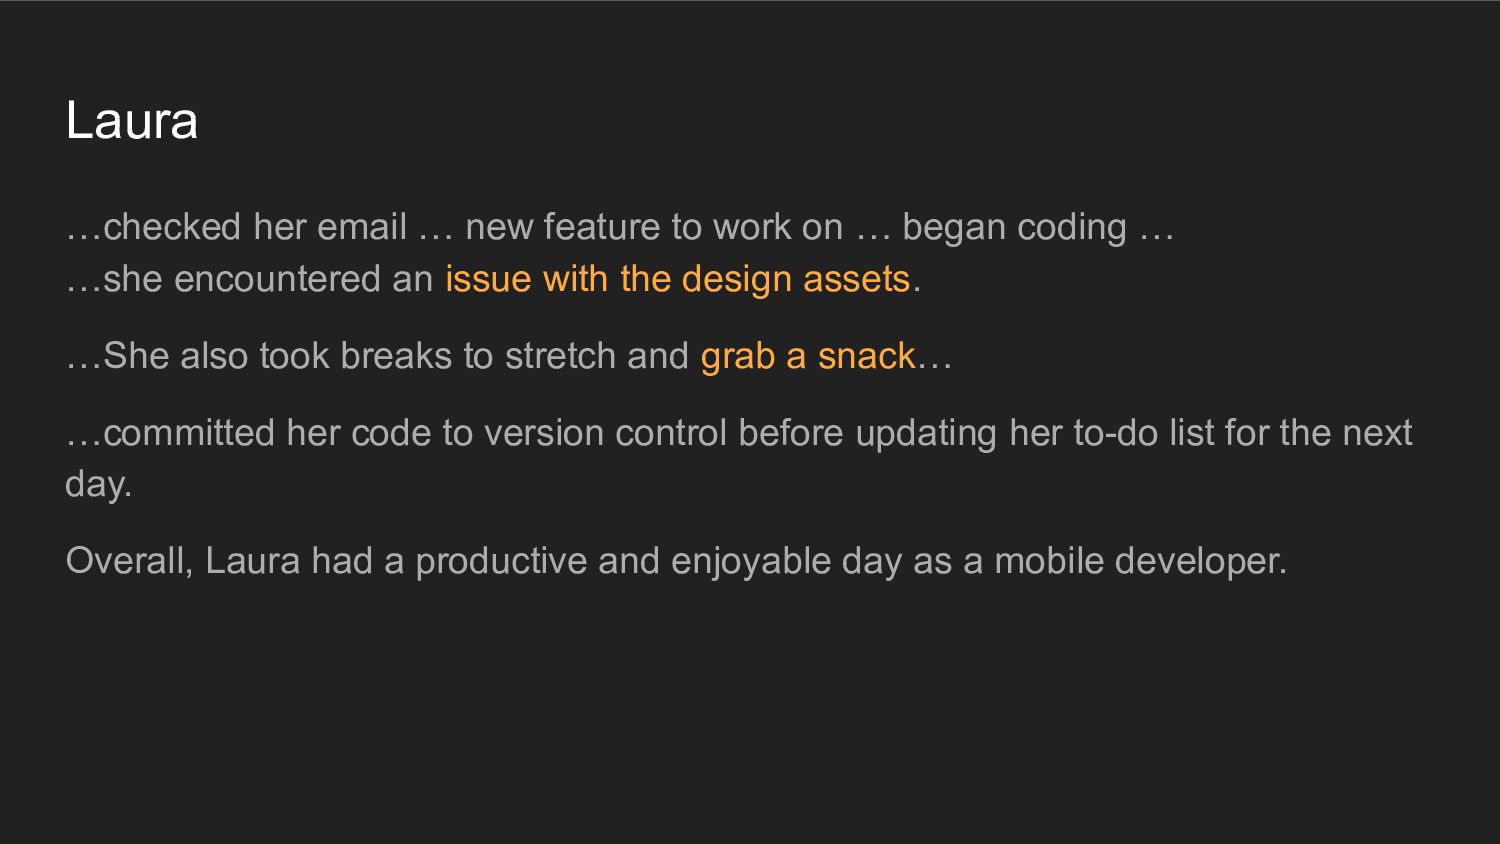1500x844 pixels.
Task: Click the word "Overall," in last sentence
Action: pos(130,561)
